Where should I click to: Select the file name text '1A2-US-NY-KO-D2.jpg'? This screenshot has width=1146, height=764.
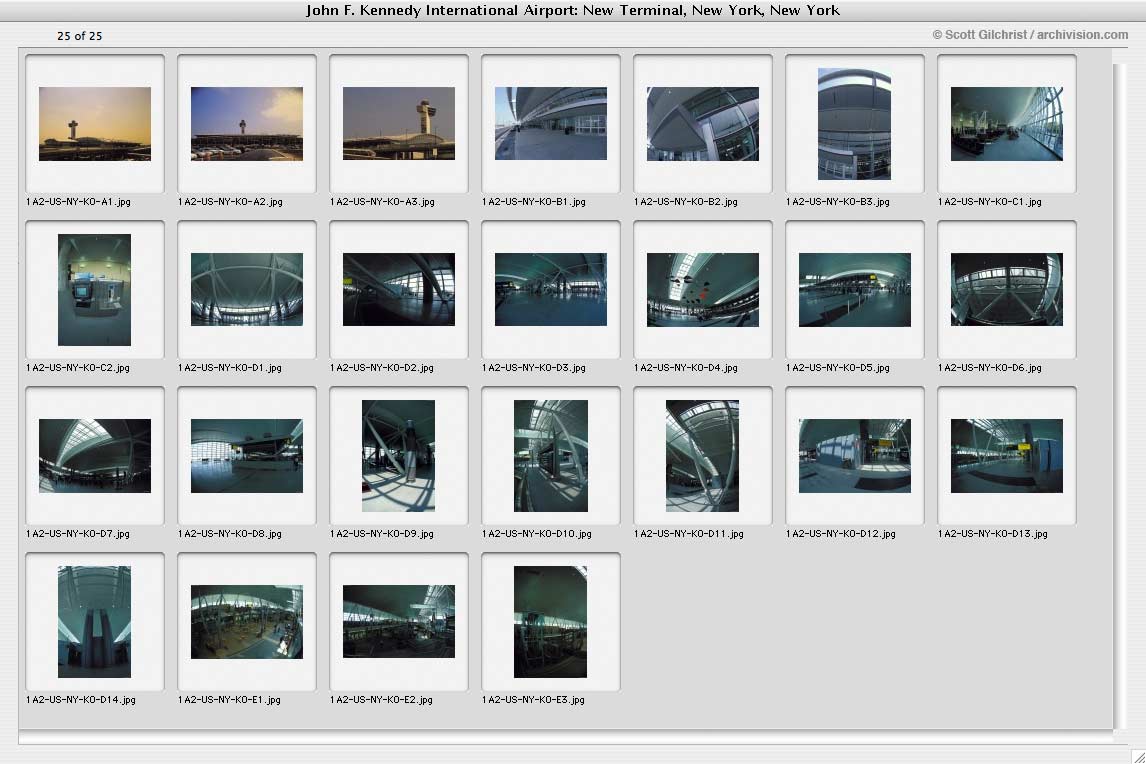click(x=382, y=368)
